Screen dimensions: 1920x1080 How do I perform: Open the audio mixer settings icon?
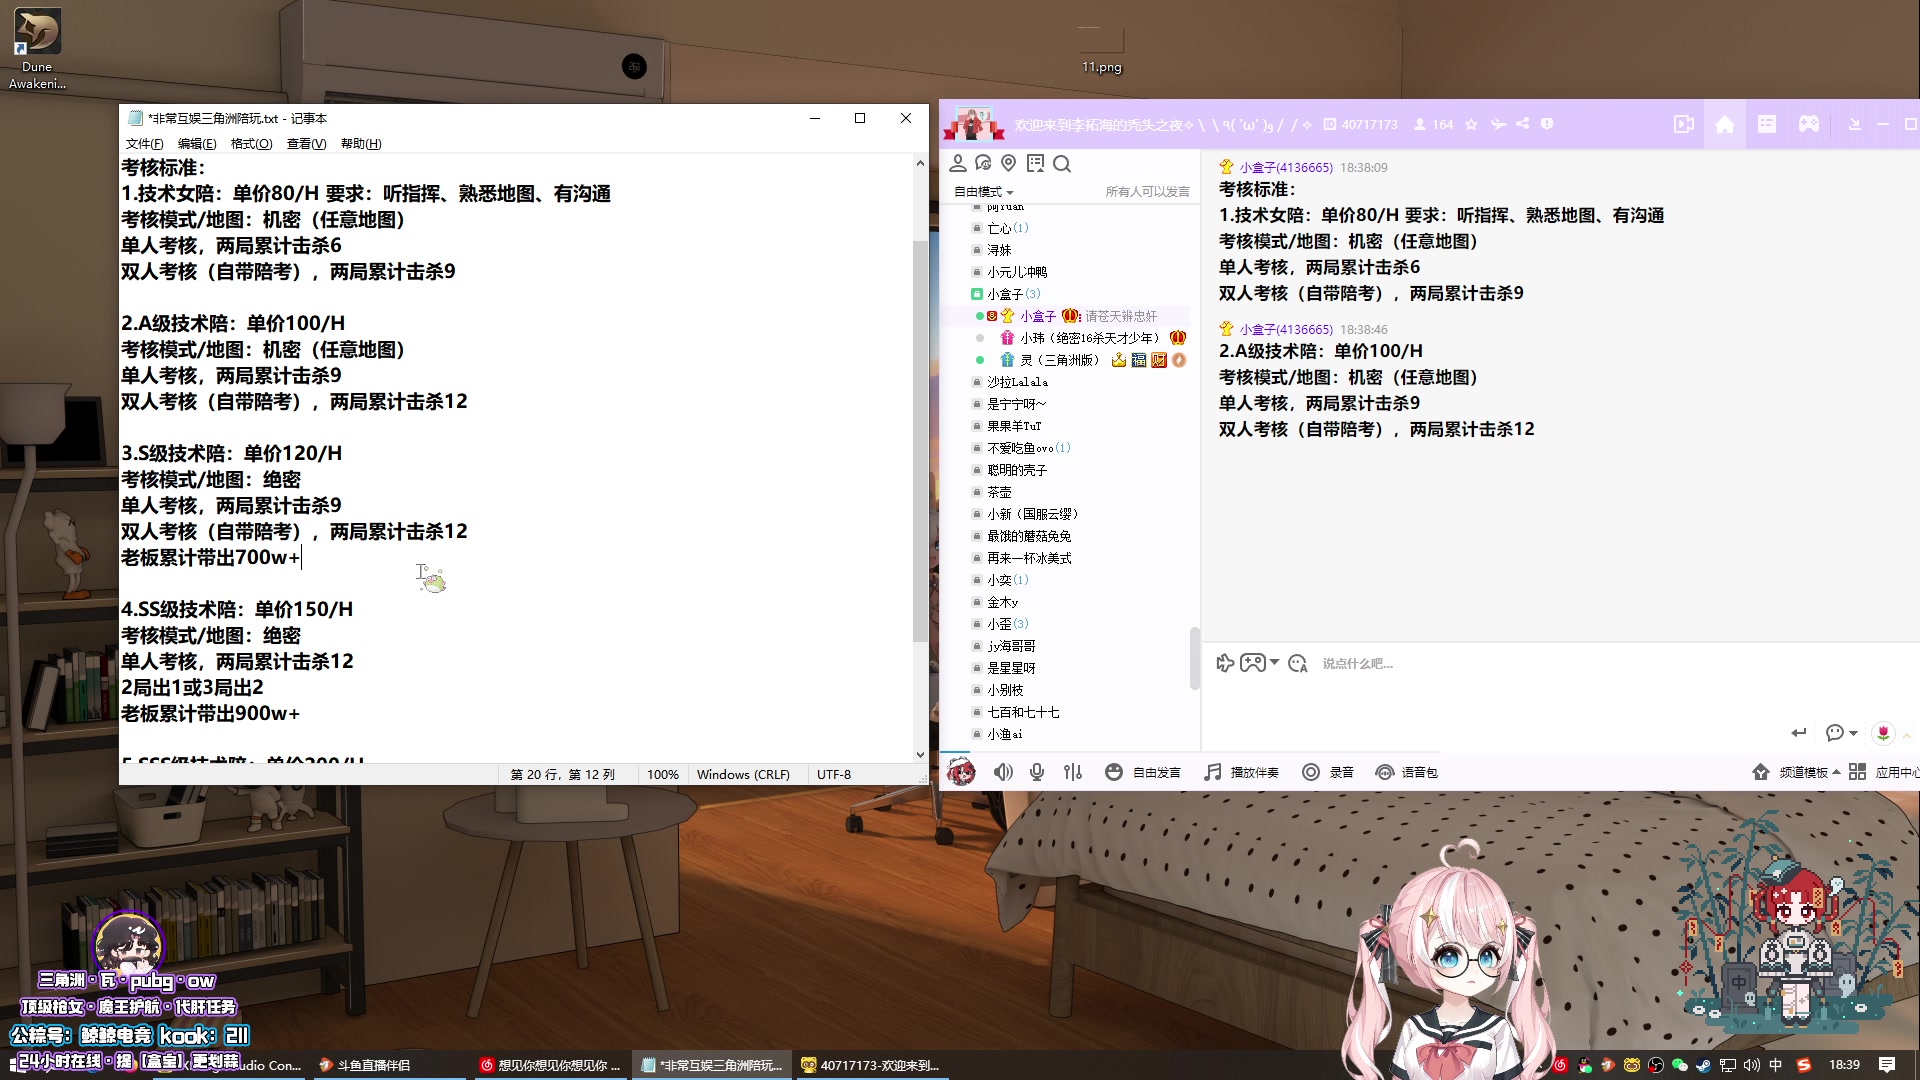click(x=1073, y=772)
